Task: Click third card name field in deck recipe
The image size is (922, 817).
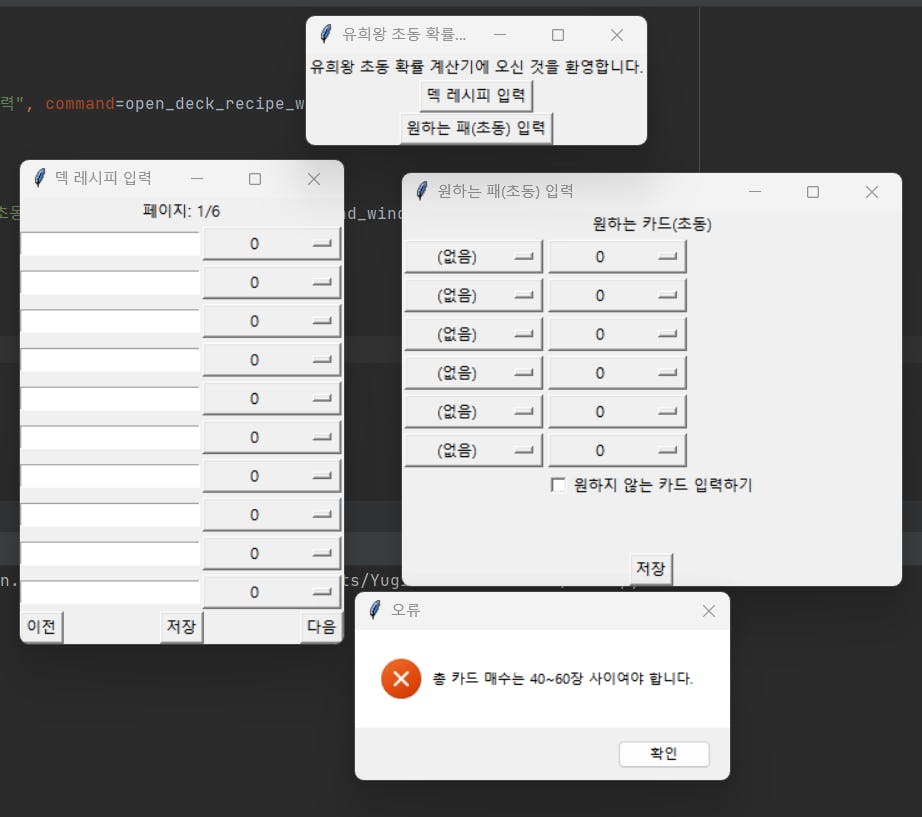Action: pyautogui.click(x=111, y=321)
